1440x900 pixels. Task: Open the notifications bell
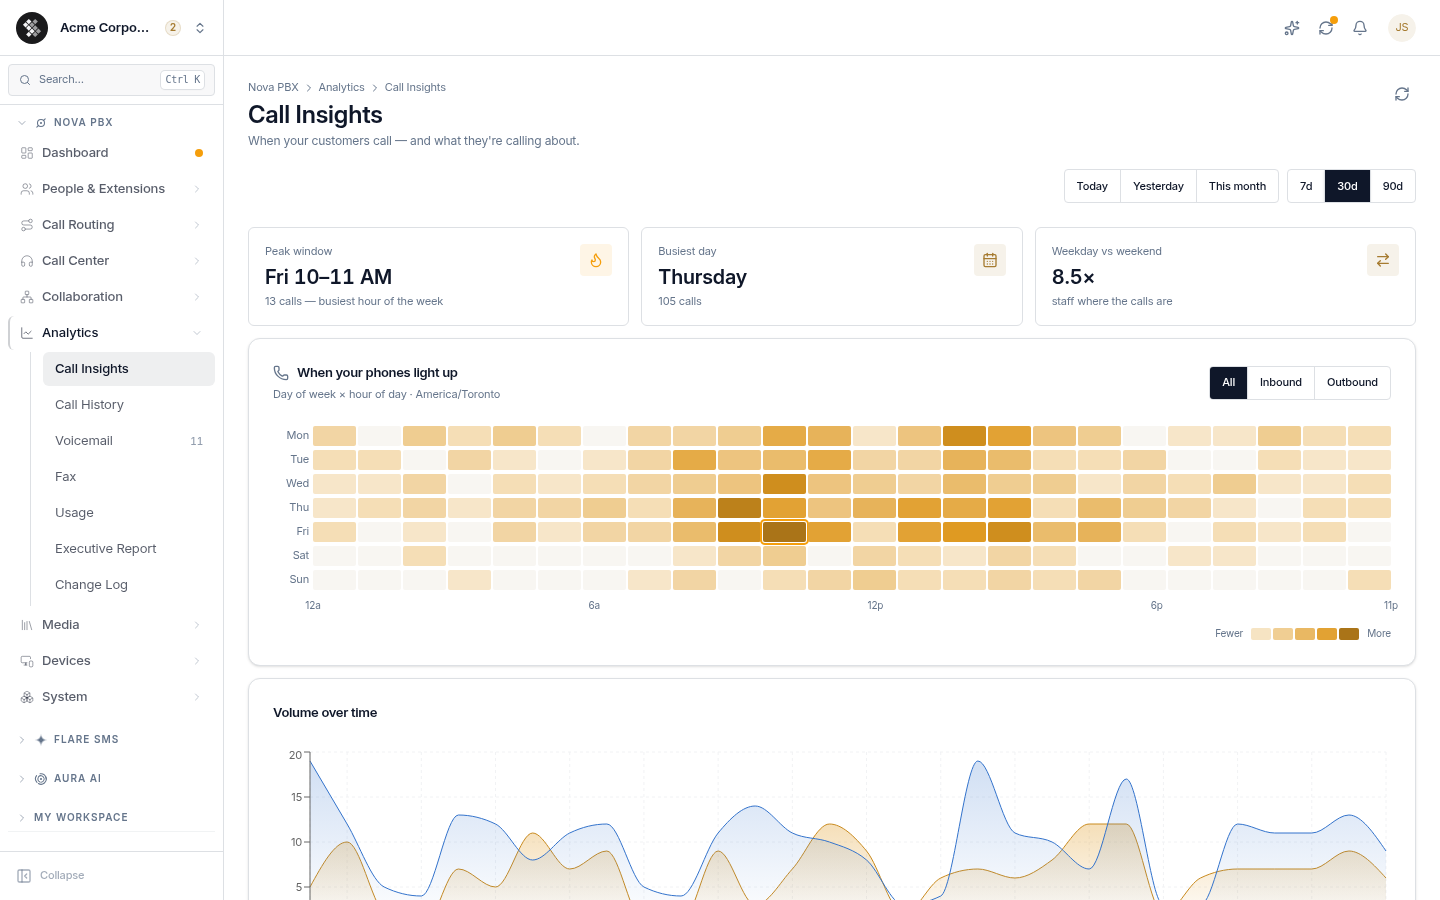[x=1360, y=28]
